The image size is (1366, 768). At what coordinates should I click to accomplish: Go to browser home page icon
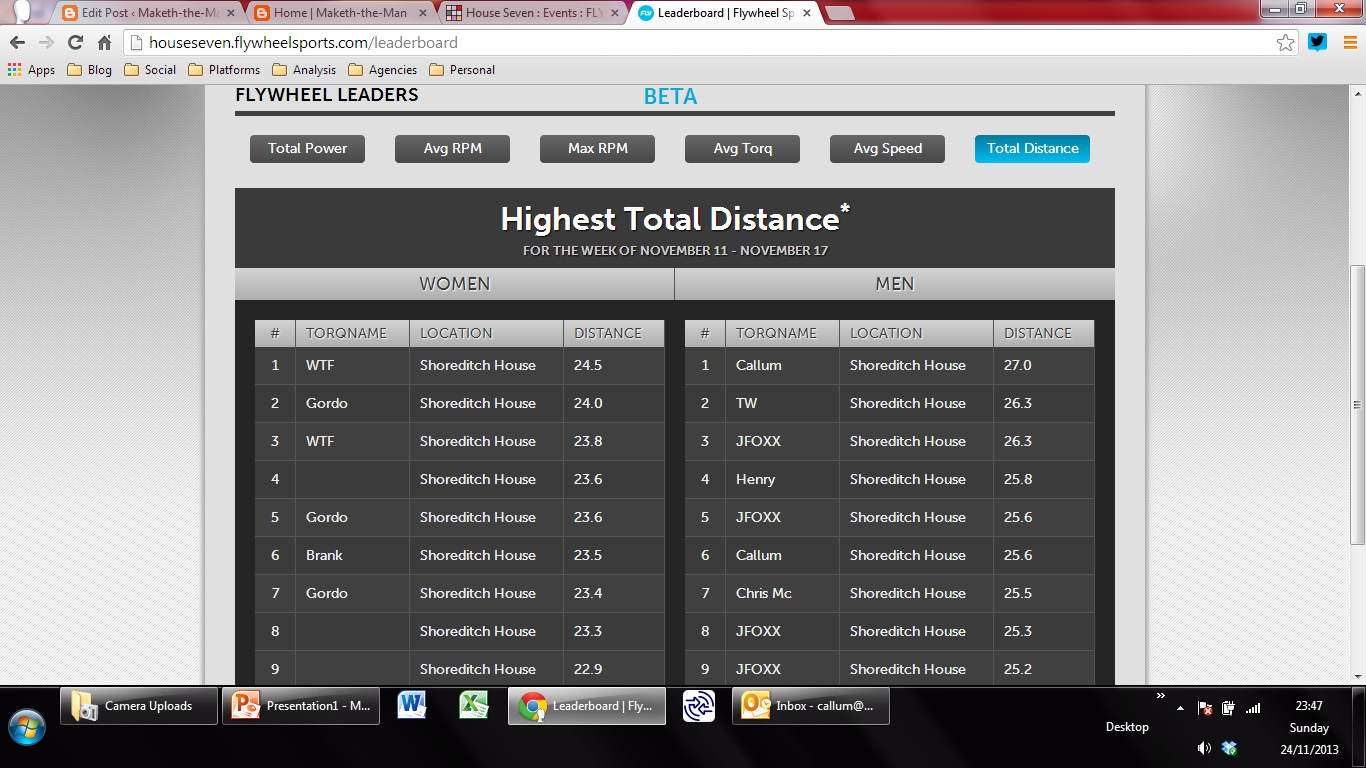[x=104, y=43]
